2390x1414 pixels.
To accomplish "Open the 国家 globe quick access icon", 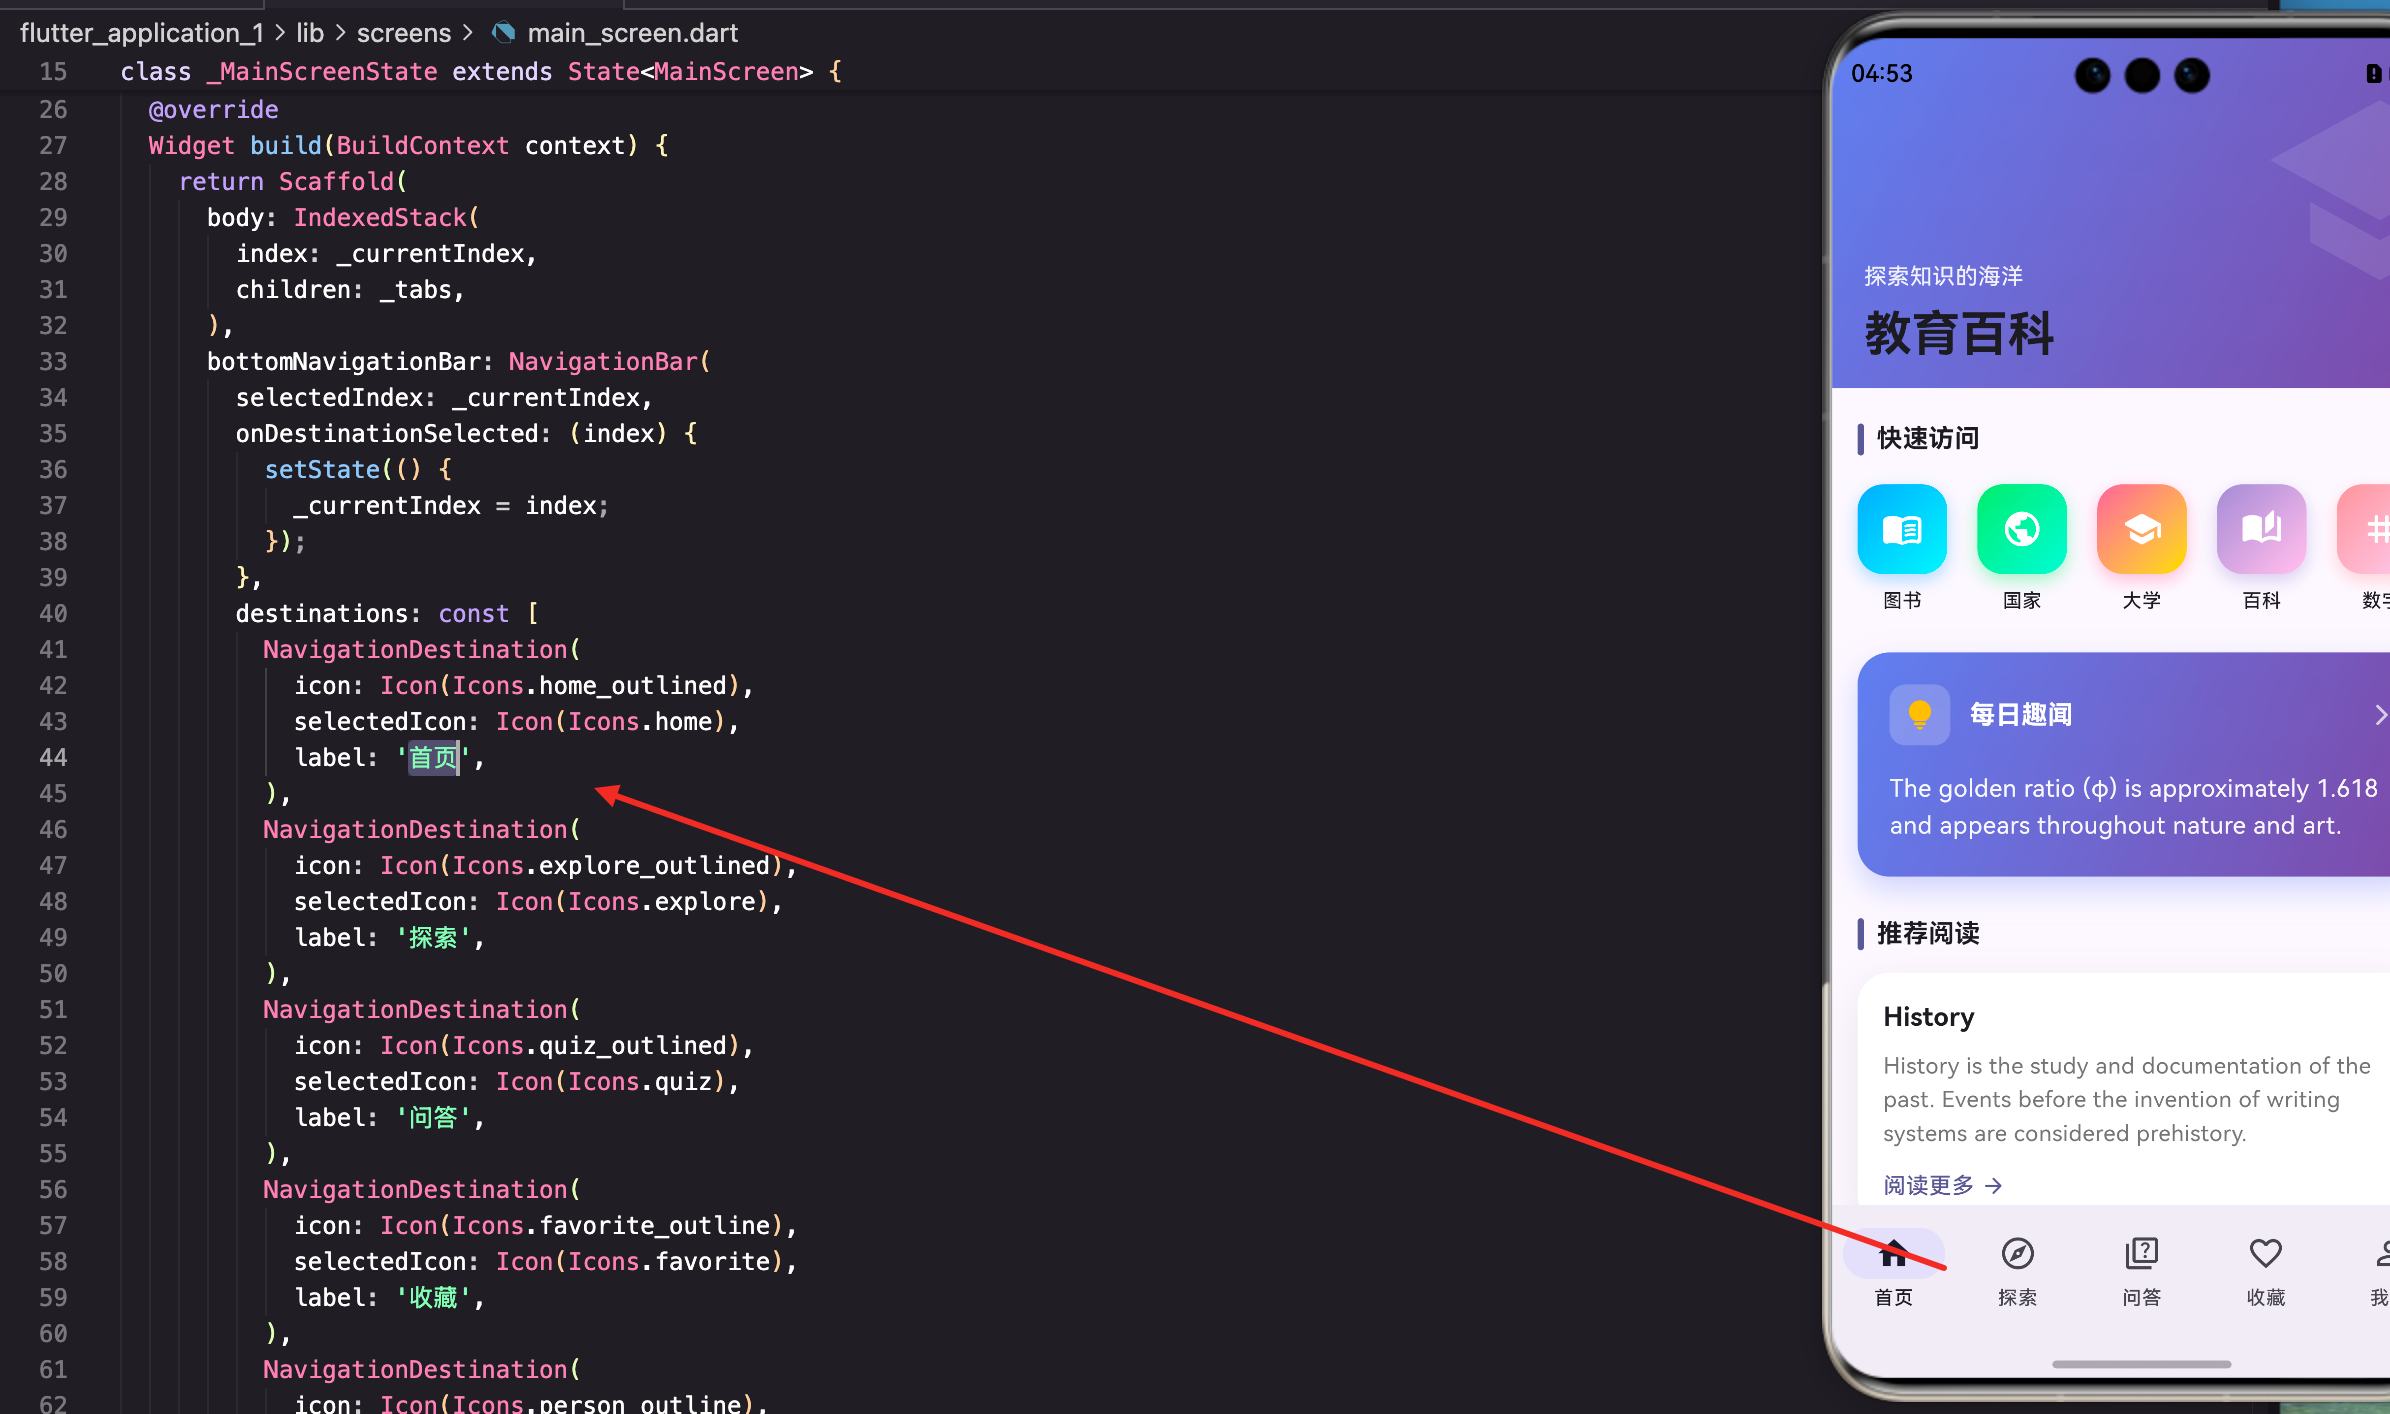I will point(2021,529).
